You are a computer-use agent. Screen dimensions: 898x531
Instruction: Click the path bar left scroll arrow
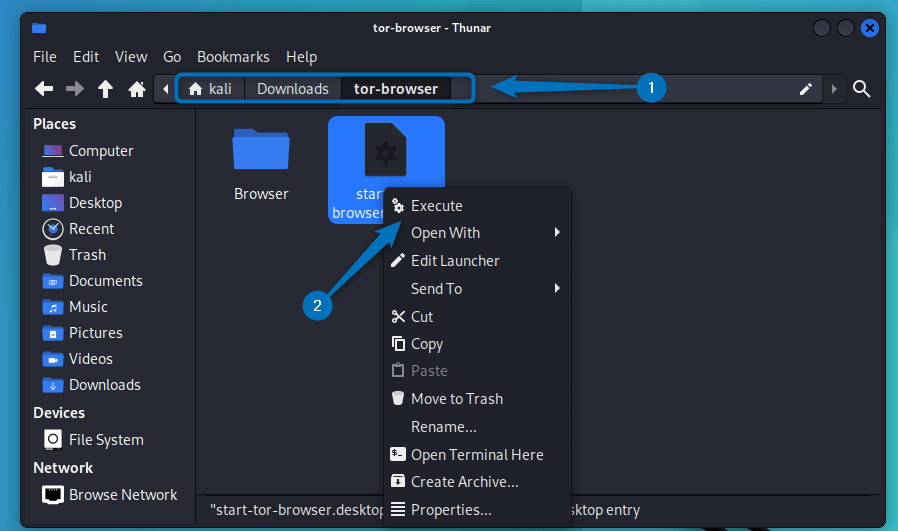pos(166,89)
